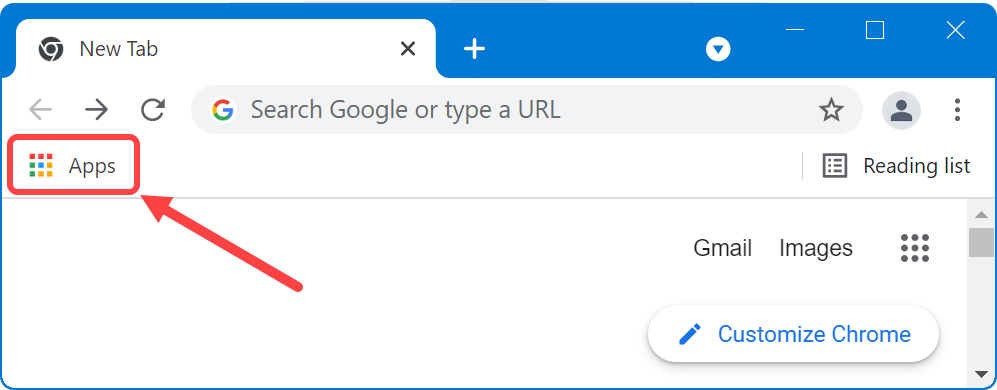Click the scrollbar down arrow
The image size is (997, 390).
[x=982, y=373]
